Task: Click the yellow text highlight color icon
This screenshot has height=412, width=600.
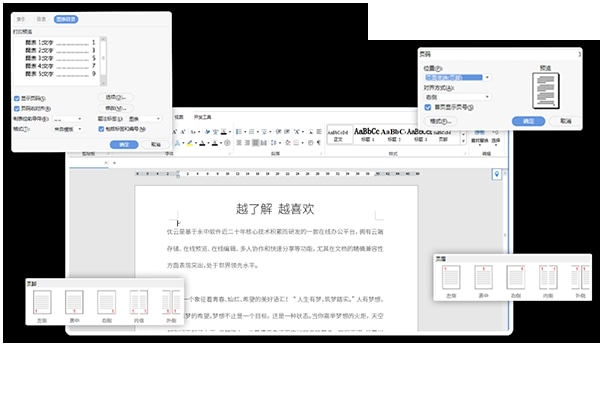Action: pyautogui.click(x=189, y=143)
